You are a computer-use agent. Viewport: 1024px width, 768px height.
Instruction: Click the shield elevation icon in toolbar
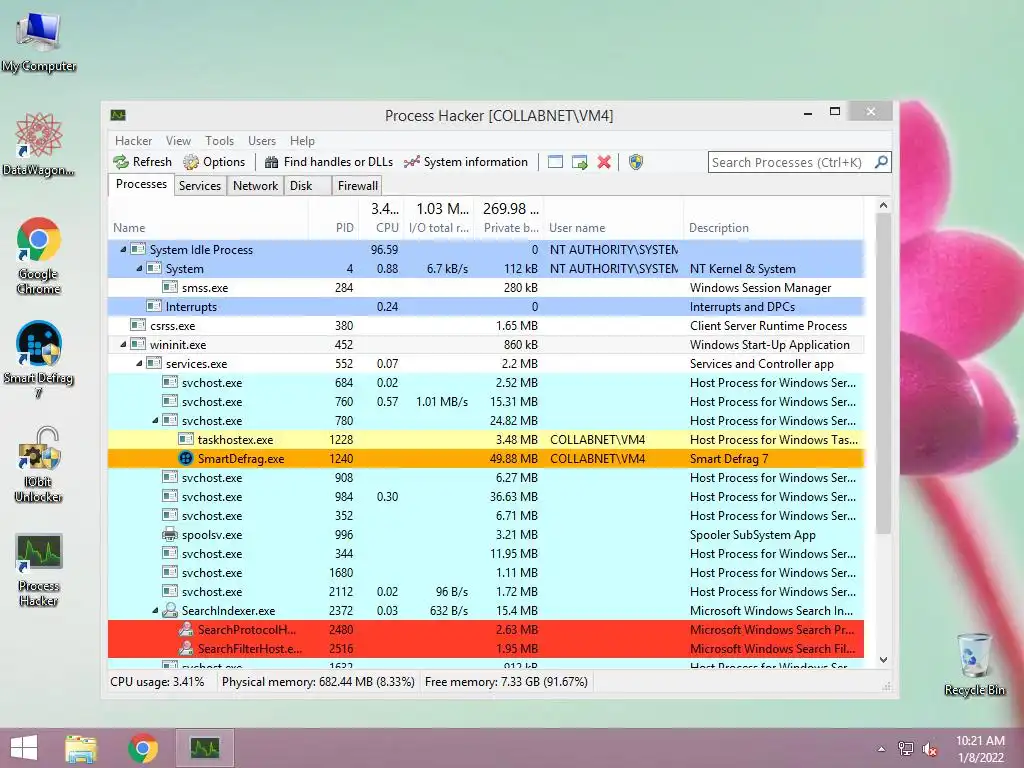pyautogui.click(x=636, y=162)
